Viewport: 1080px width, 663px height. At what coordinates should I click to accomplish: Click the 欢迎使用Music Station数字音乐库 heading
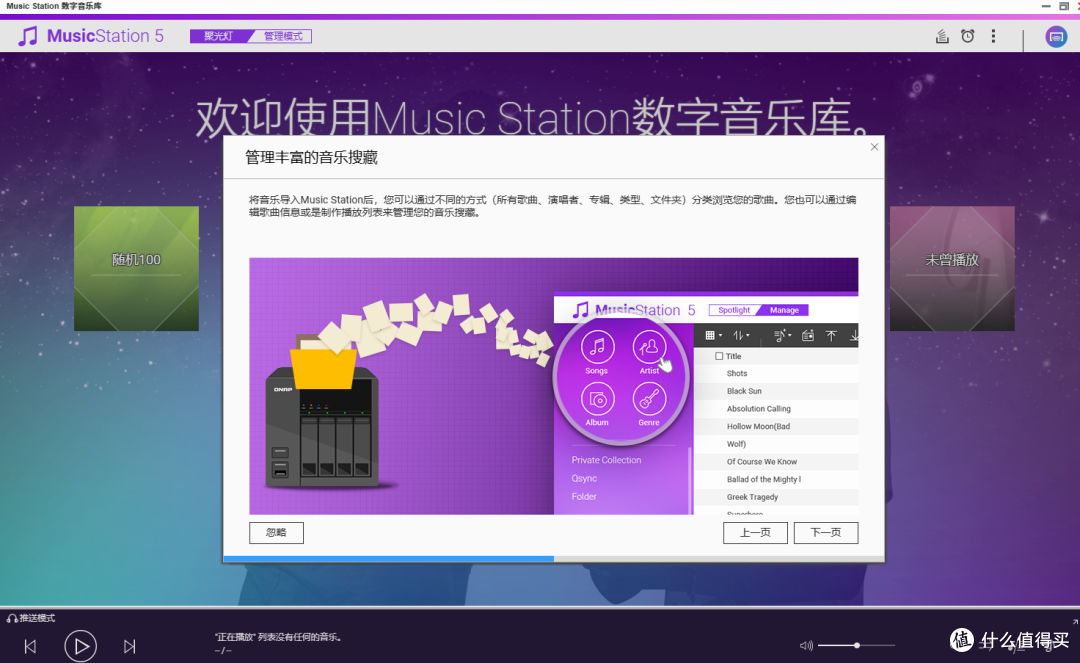pyautogui.click(x=532, y=118)
